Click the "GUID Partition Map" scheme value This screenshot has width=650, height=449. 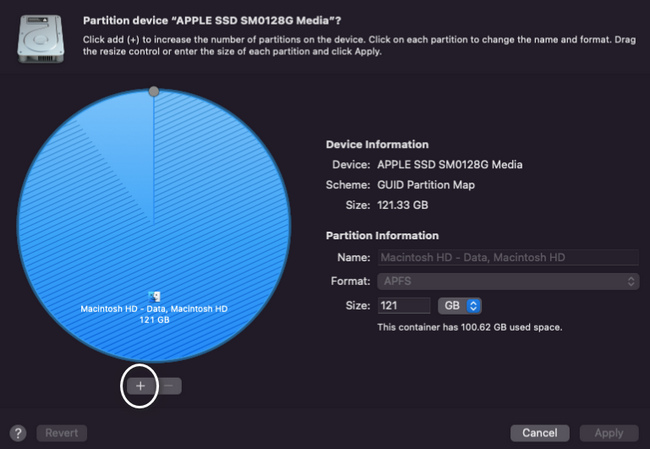pos(426,185)
